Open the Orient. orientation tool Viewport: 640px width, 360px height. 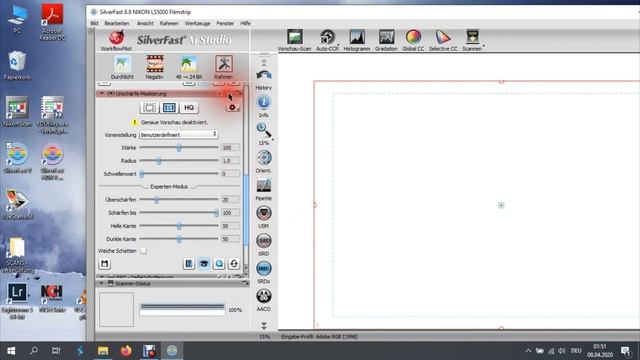click(264, 162)
